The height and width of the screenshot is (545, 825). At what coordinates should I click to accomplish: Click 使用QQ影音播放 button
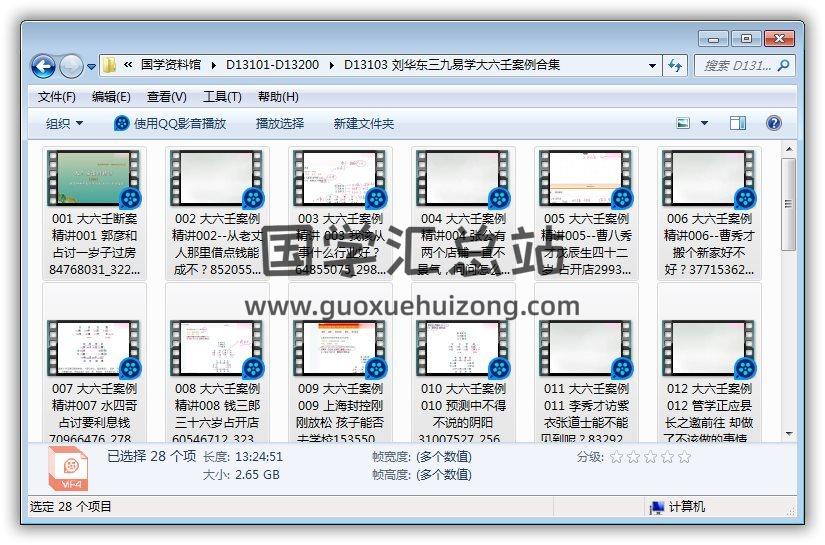click(170, 124)
